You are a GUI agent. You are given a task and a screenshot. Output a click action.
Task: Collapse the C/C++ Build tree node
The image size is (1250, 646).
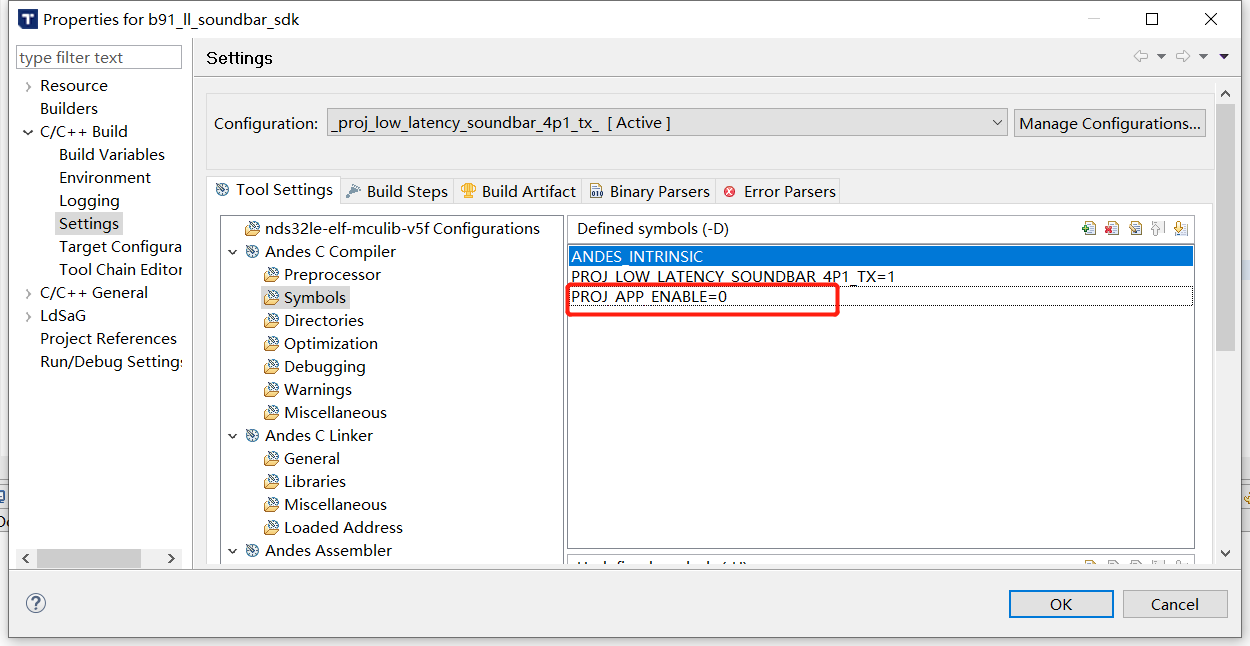point(28,132)
